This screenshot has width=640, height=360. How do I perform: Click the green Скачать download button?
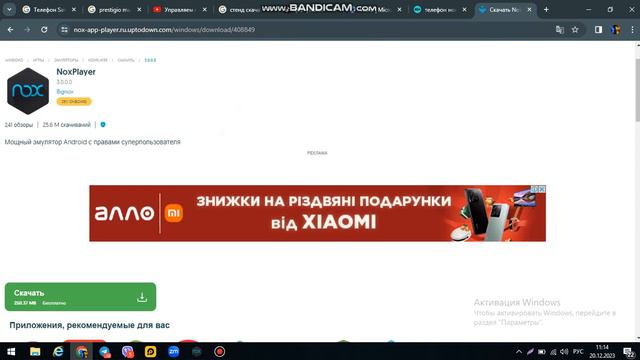click(80, 297)
